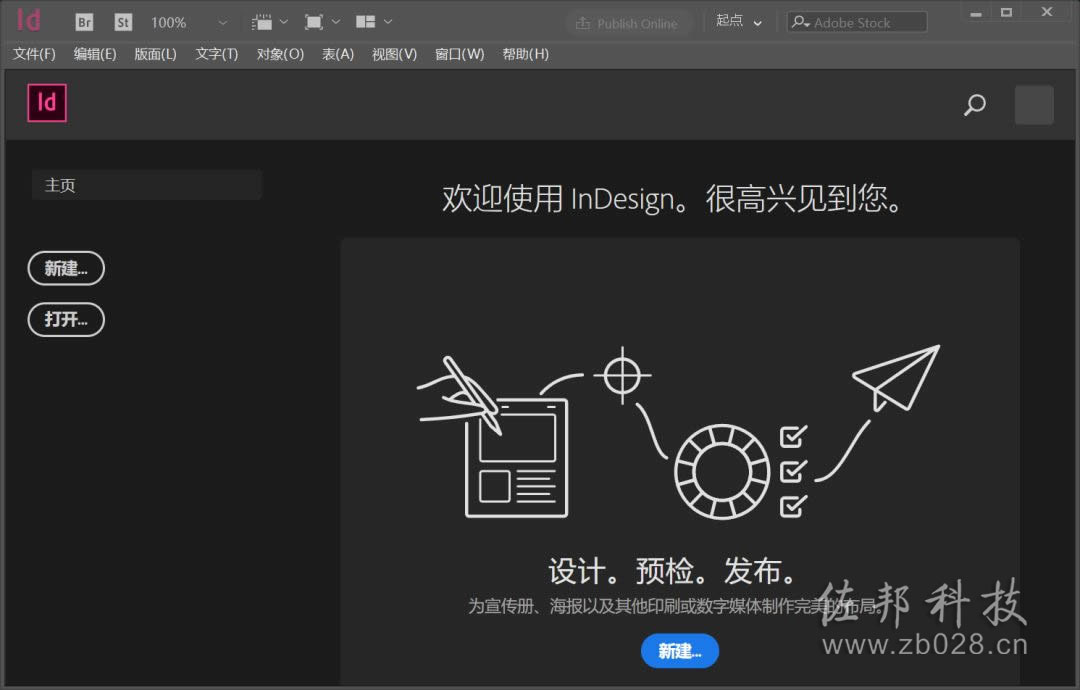Open the 窗口(W) menu
Viewport: 1080px width, 690px height.
pos(459,54)
